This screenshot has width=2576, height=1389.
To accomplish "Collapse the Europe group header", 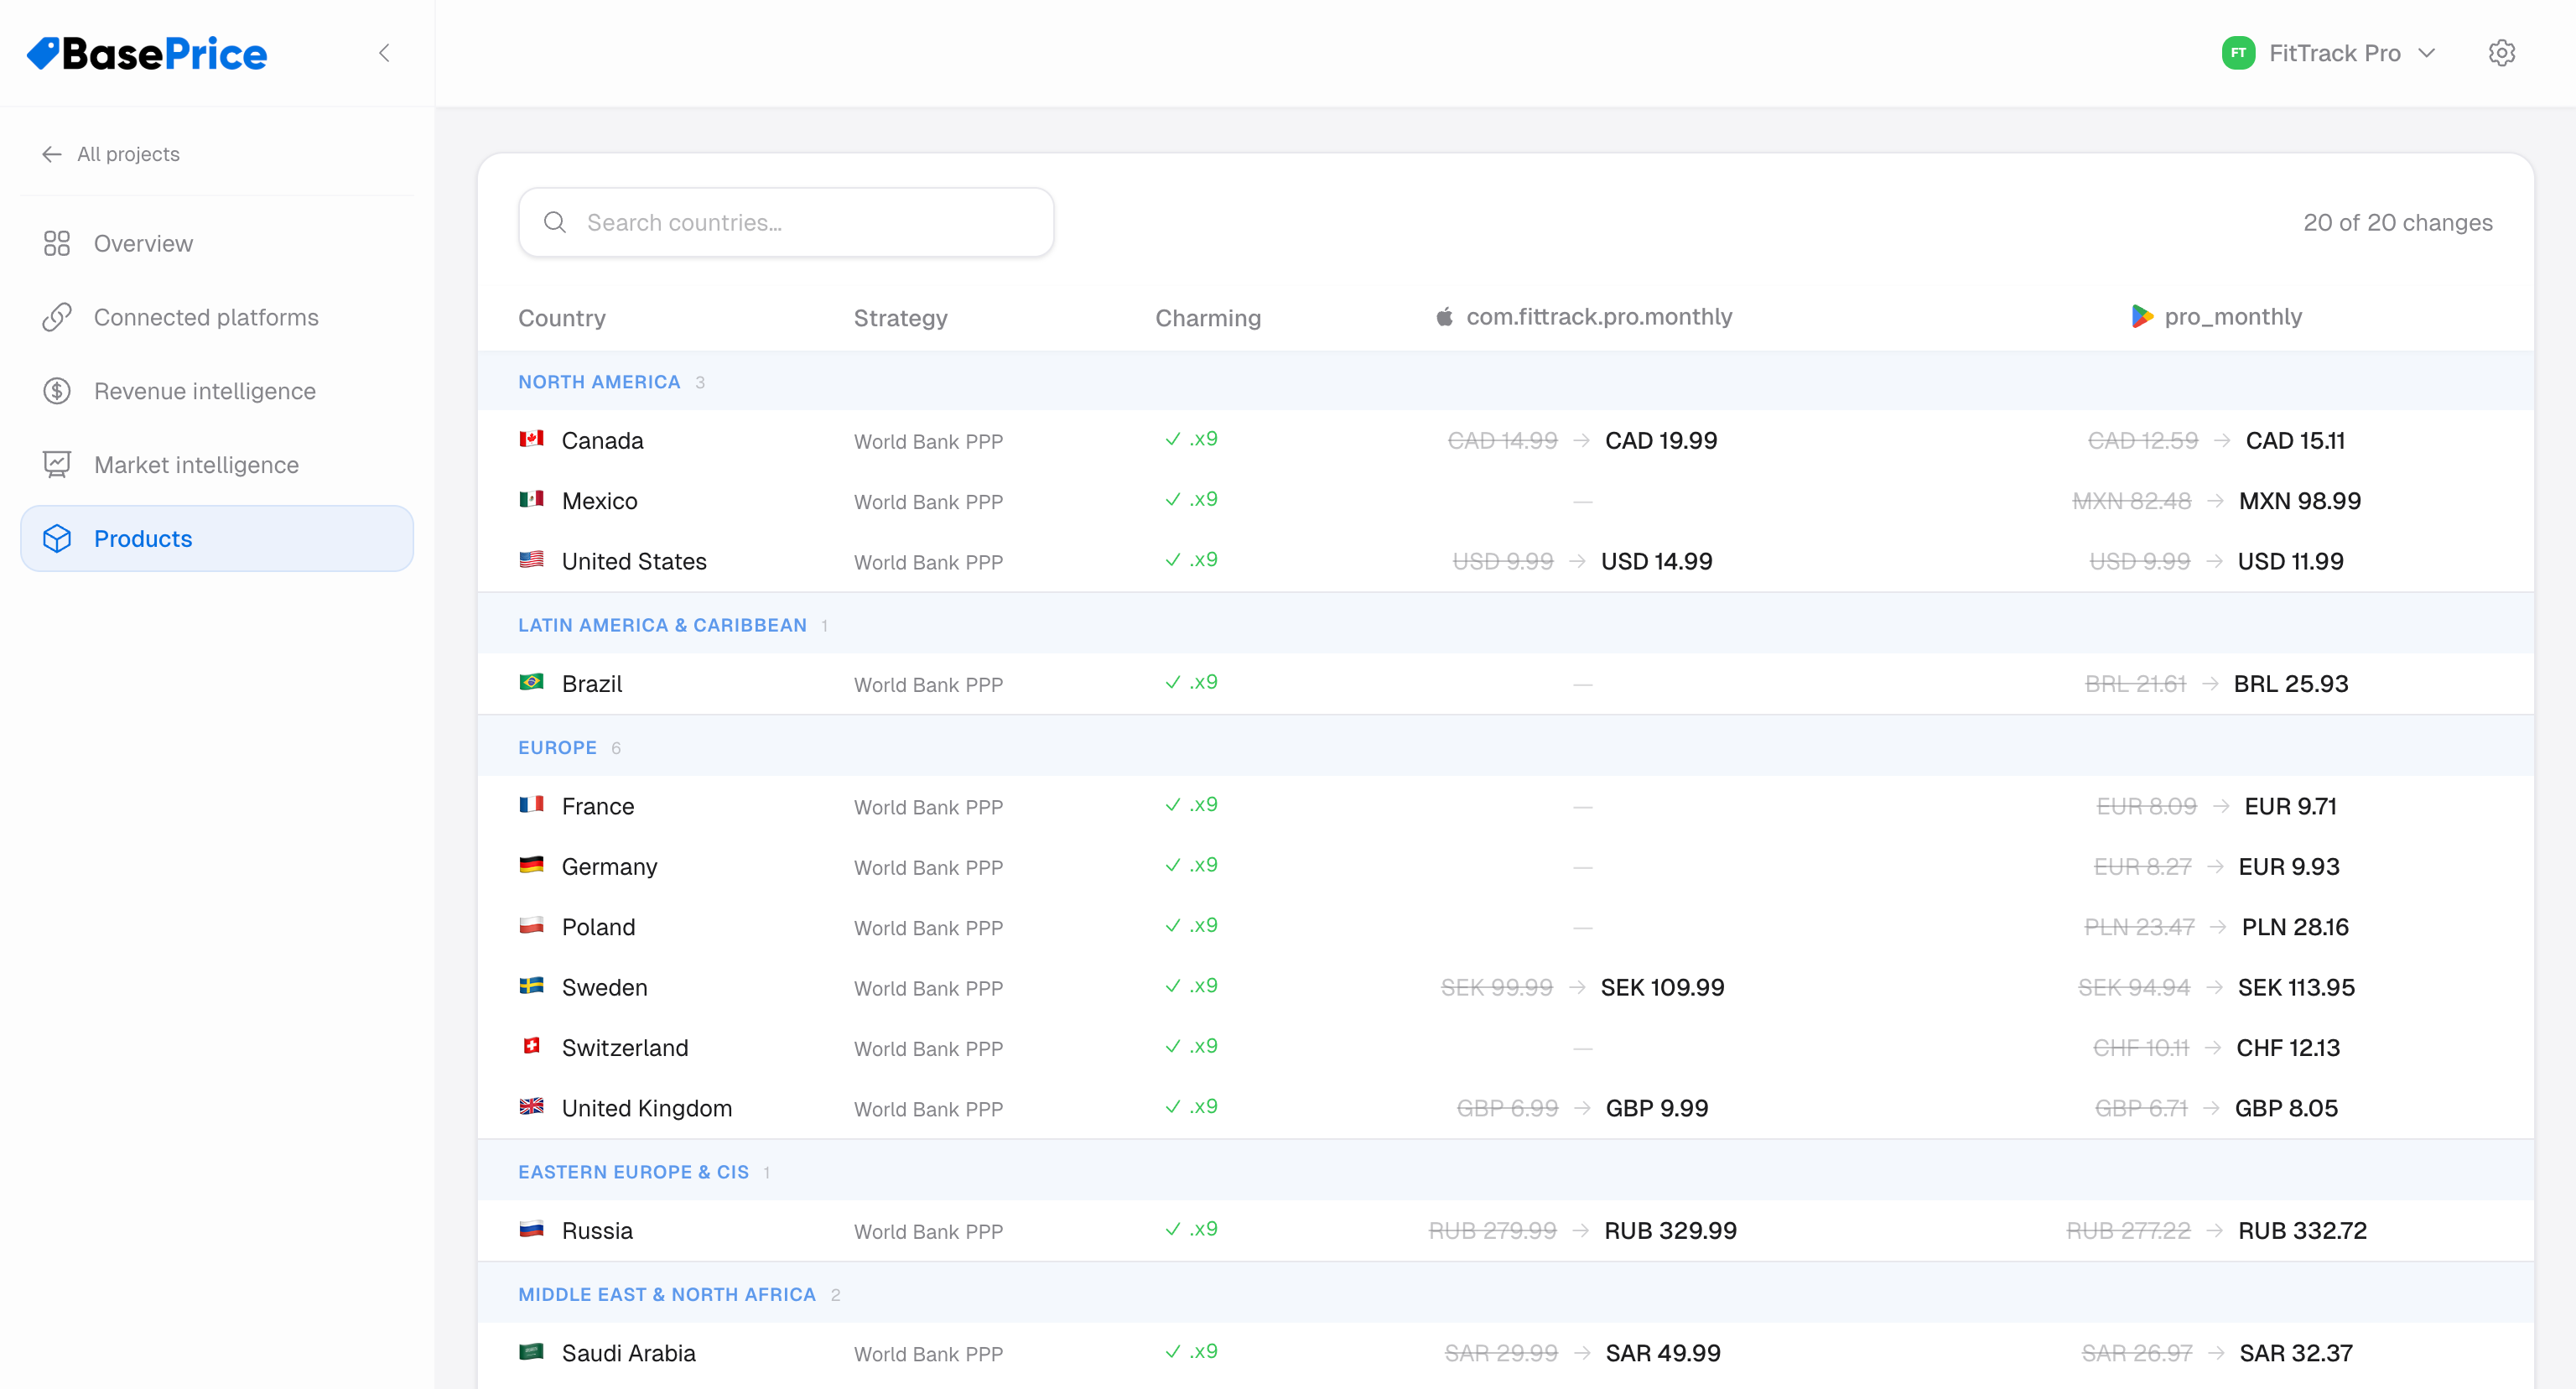I will pos(1505,747).
